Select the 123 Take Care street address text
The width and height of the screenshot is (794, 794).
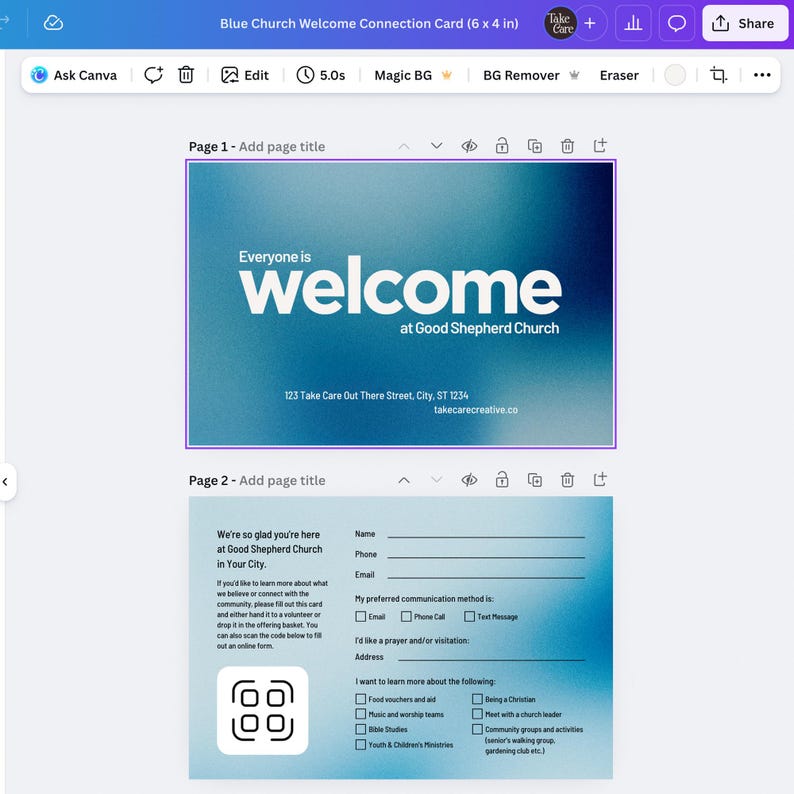[376, 395]
